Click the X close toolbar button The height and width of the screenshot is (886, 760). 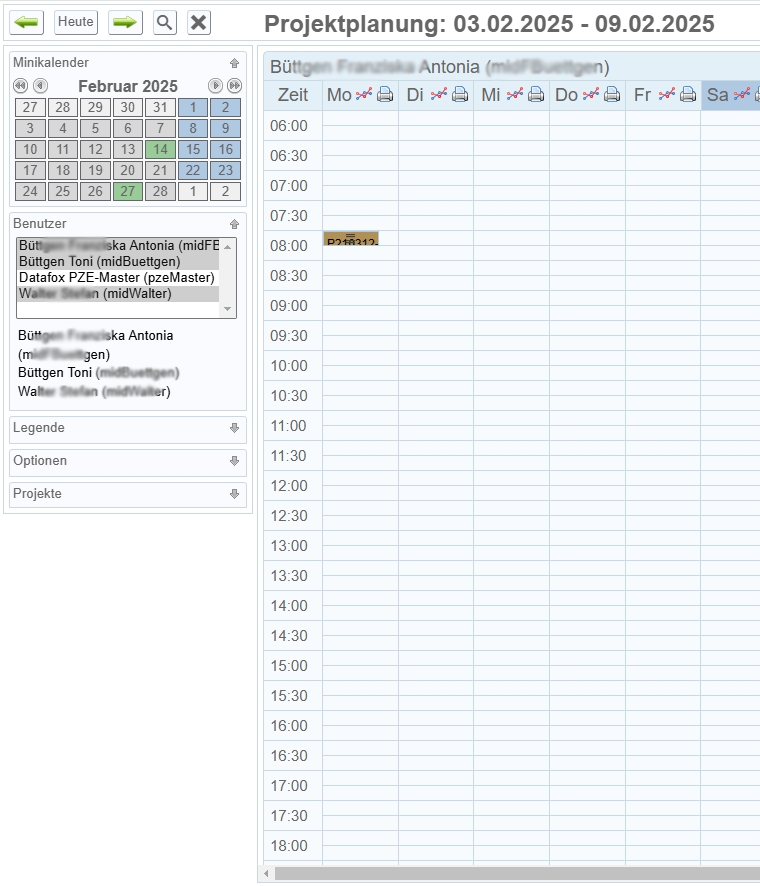[199, 23]
